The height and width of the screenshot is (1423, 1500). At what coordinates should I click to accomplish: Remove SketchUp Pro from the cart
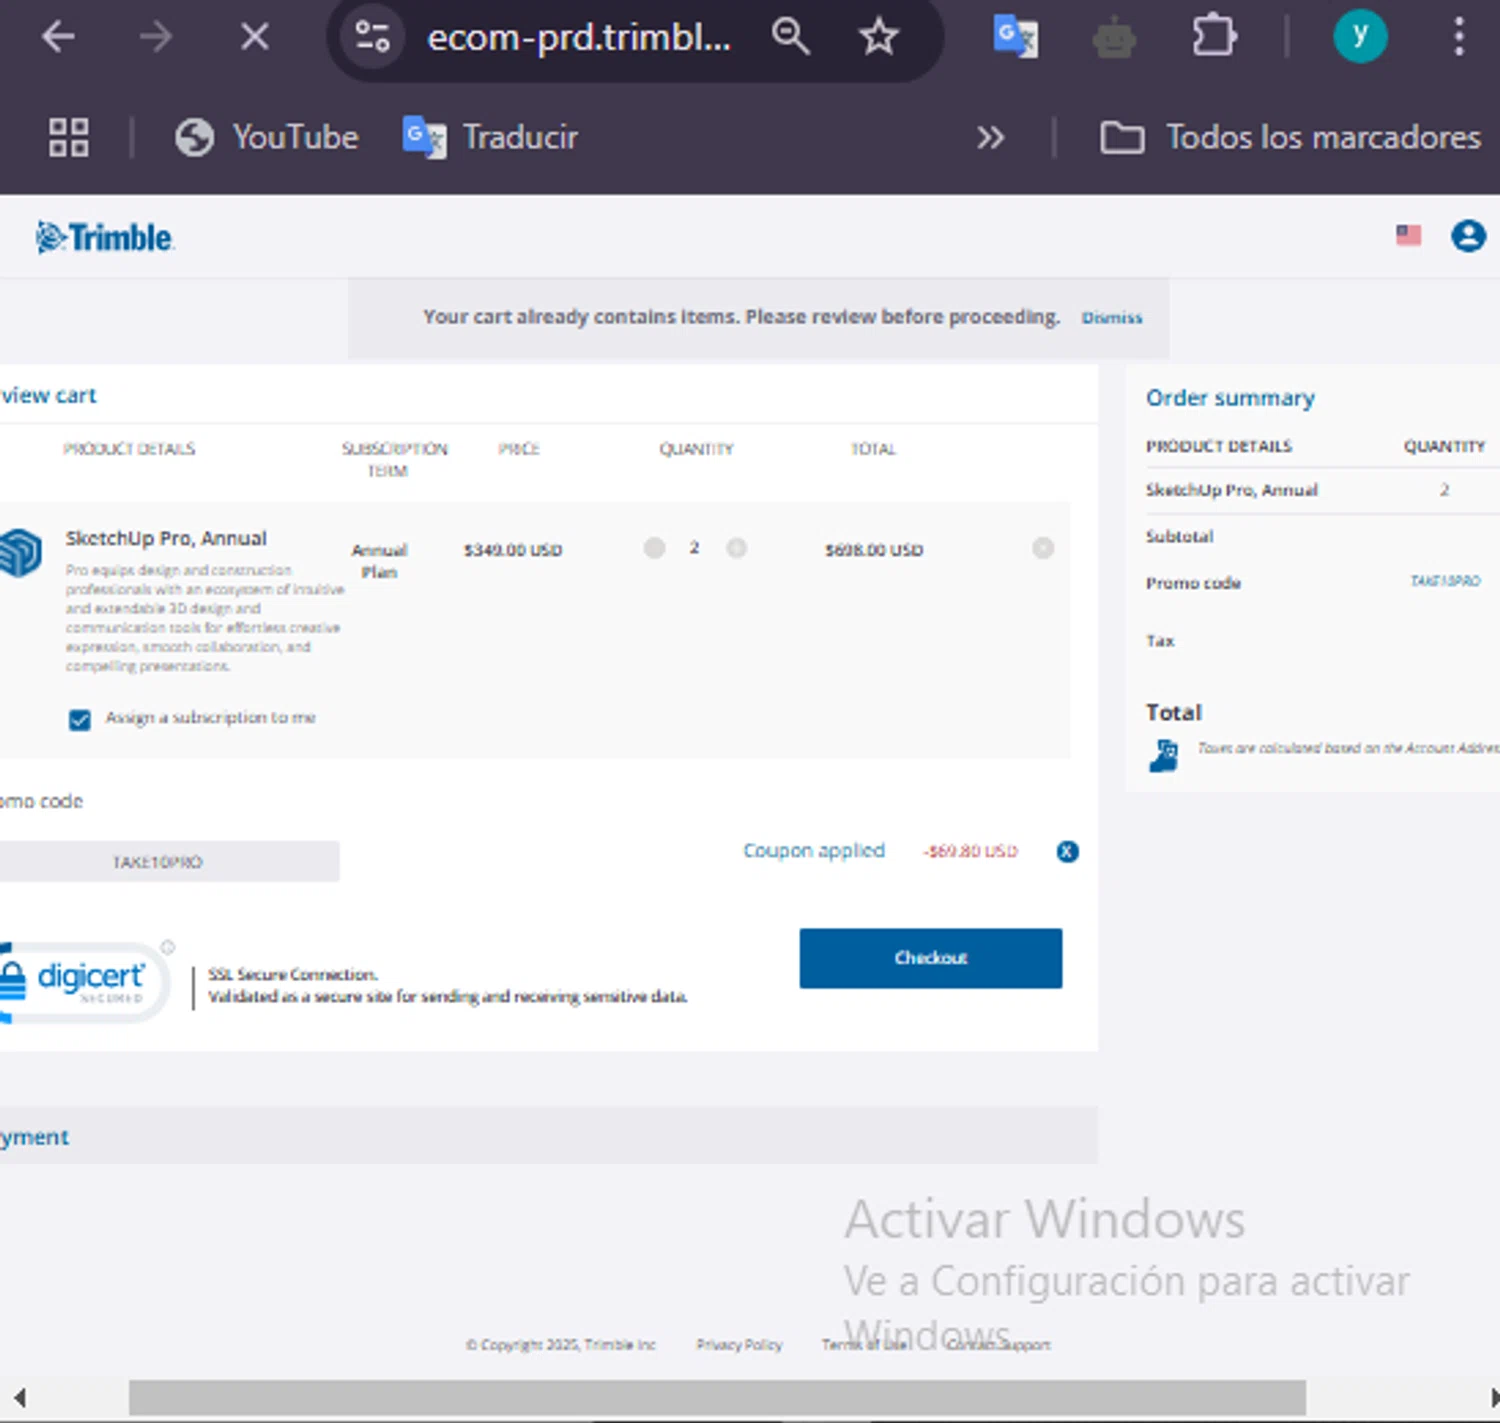1043,548
